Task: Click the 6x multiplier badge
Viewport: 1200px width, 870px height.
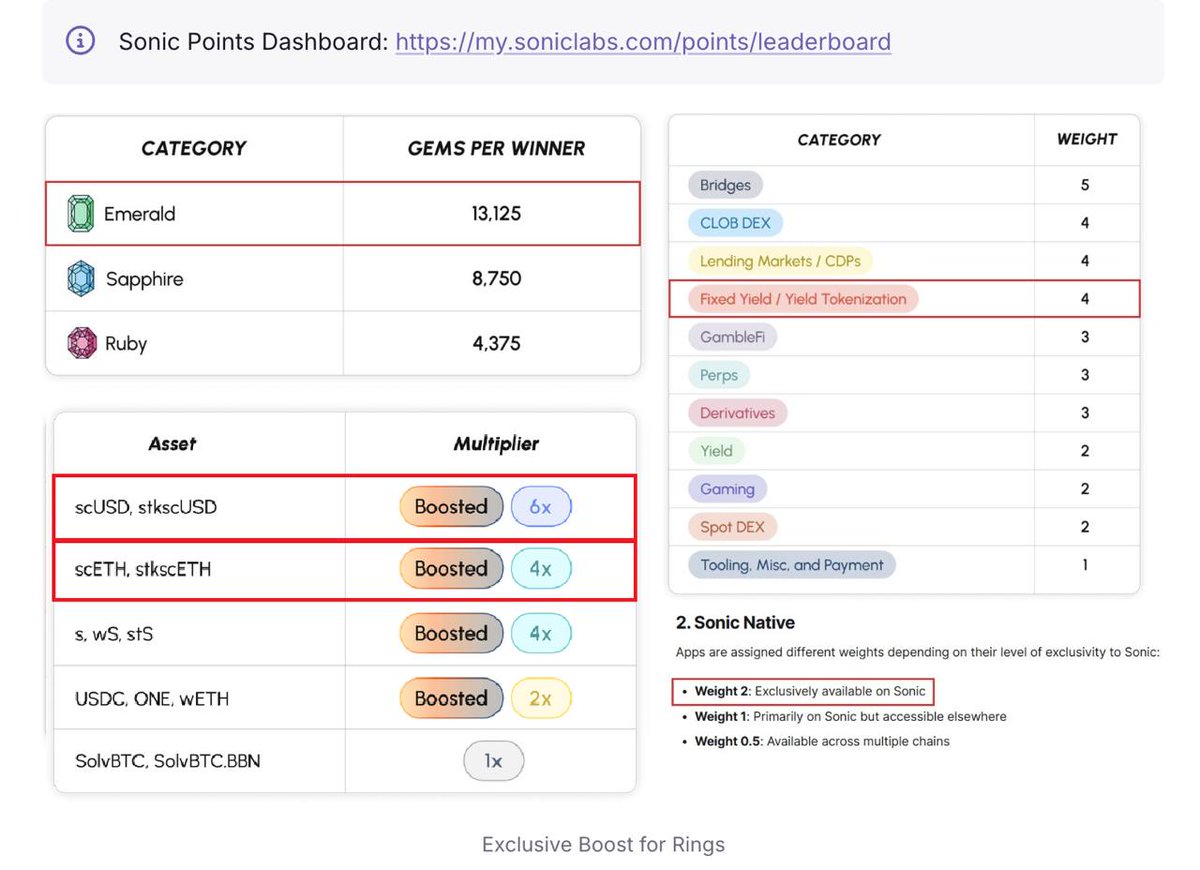Action: (x=541, y=507)
